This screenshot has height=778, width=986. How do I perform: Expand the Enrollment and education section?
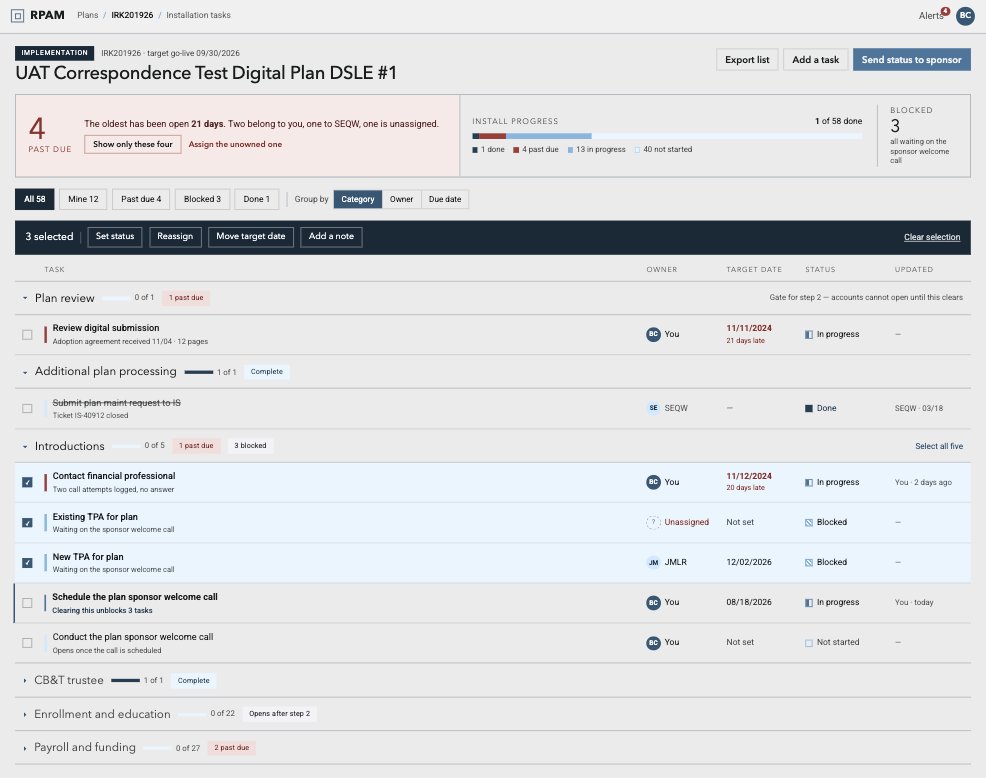pyautogui.click(x=25, y=714)
